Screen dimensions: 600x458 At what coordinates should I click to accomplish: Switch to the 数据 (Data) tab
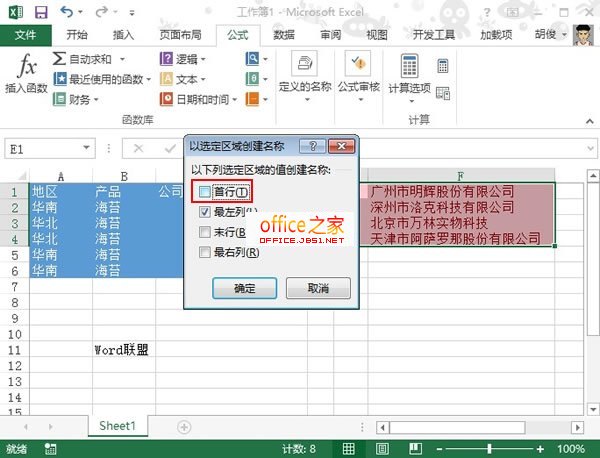tap(284, 35)
